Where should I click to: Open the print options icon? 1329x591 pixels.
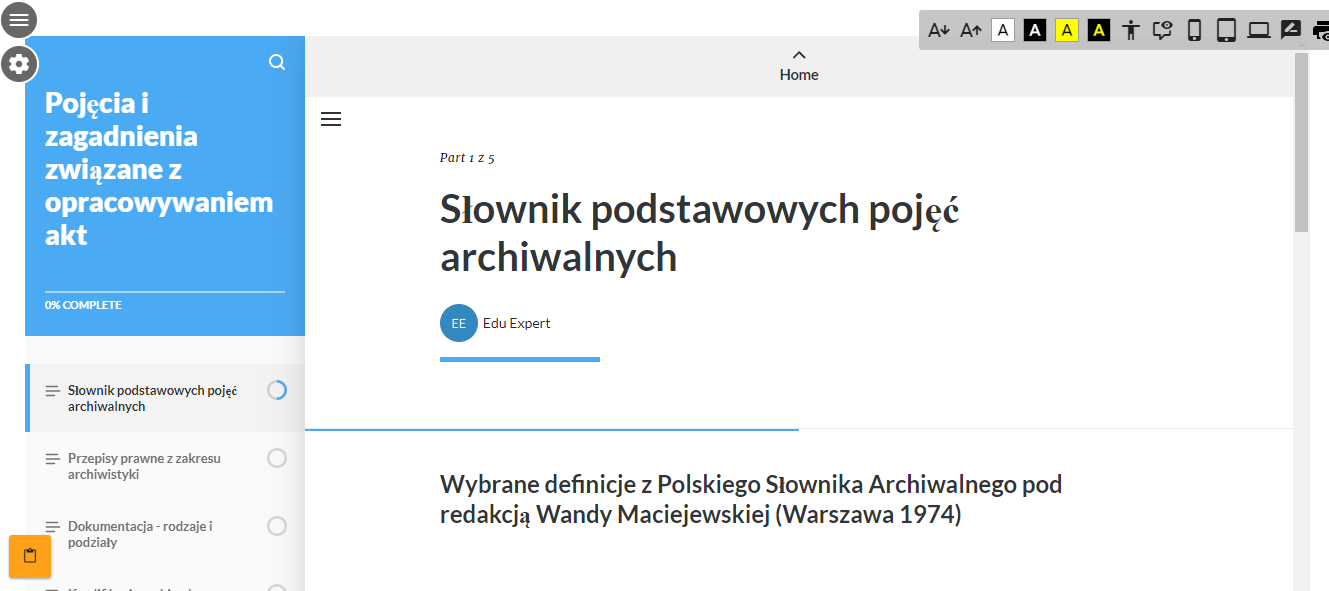(1321, 30)
